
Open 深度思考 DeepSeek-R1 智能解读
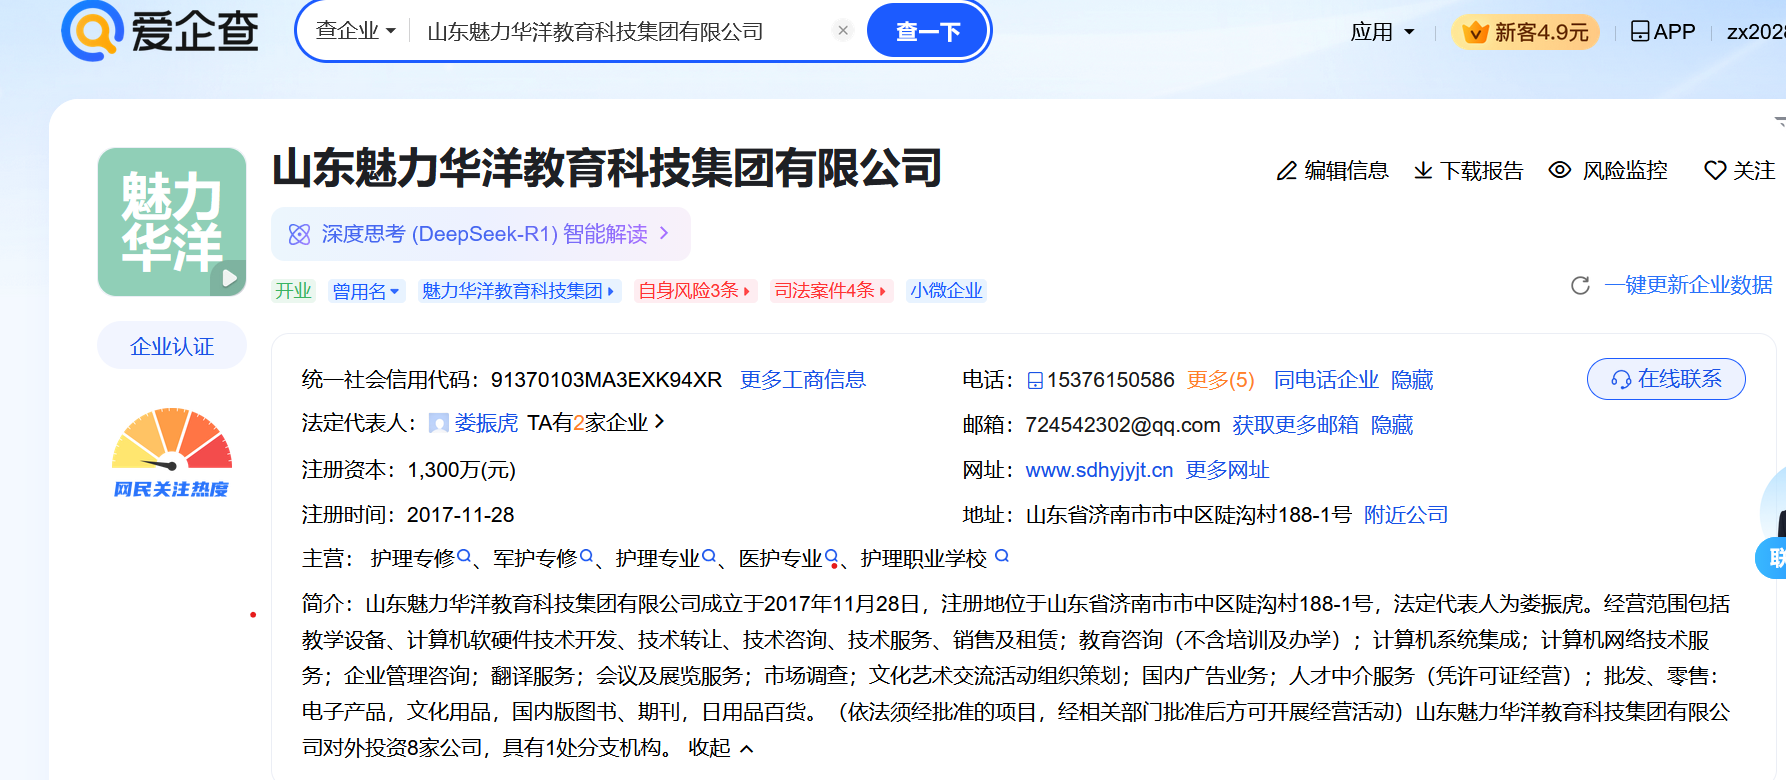[480, 234]
